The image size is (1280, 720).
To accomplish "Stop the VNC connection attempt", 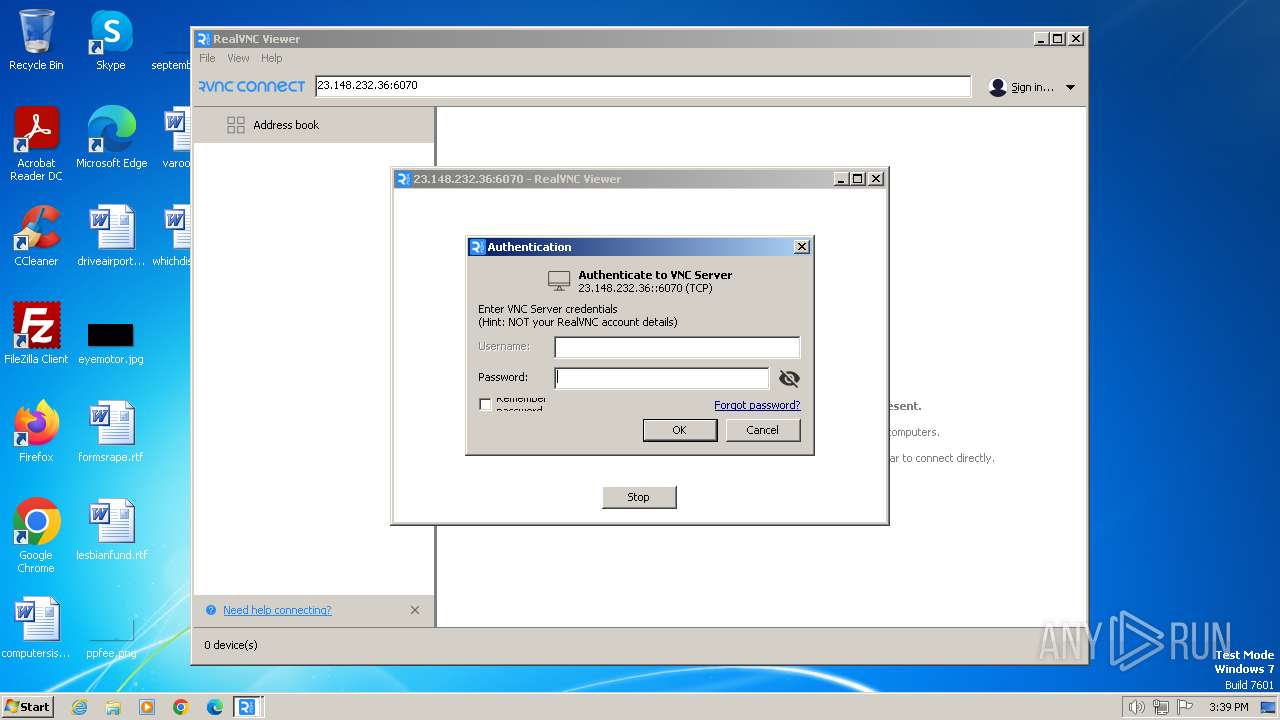I will (639, 497).
